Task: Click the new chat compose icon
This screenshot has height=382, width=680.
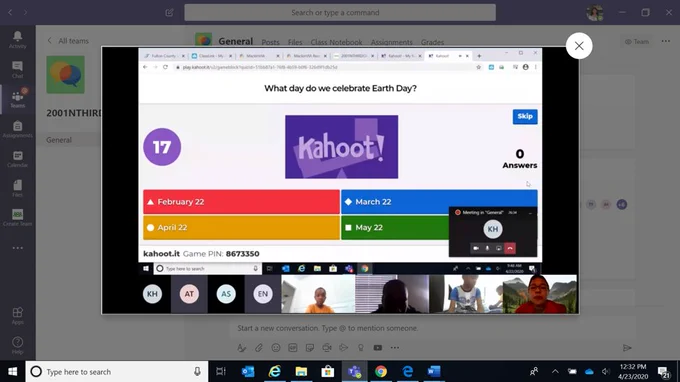Action: coord(170,13)
